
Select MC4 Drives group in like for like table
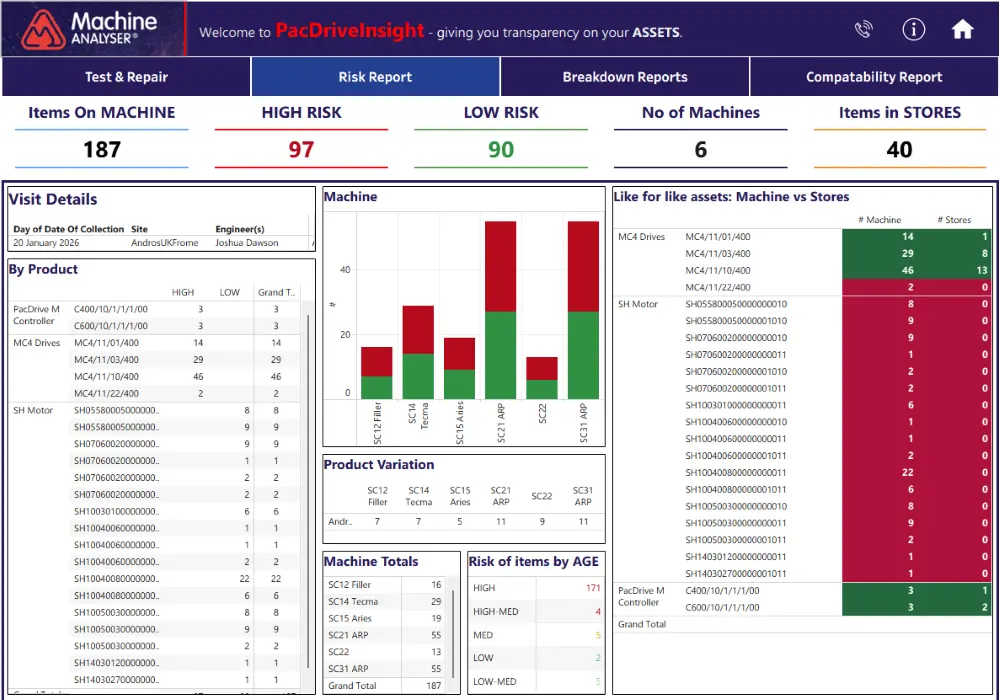pos(641,237)
